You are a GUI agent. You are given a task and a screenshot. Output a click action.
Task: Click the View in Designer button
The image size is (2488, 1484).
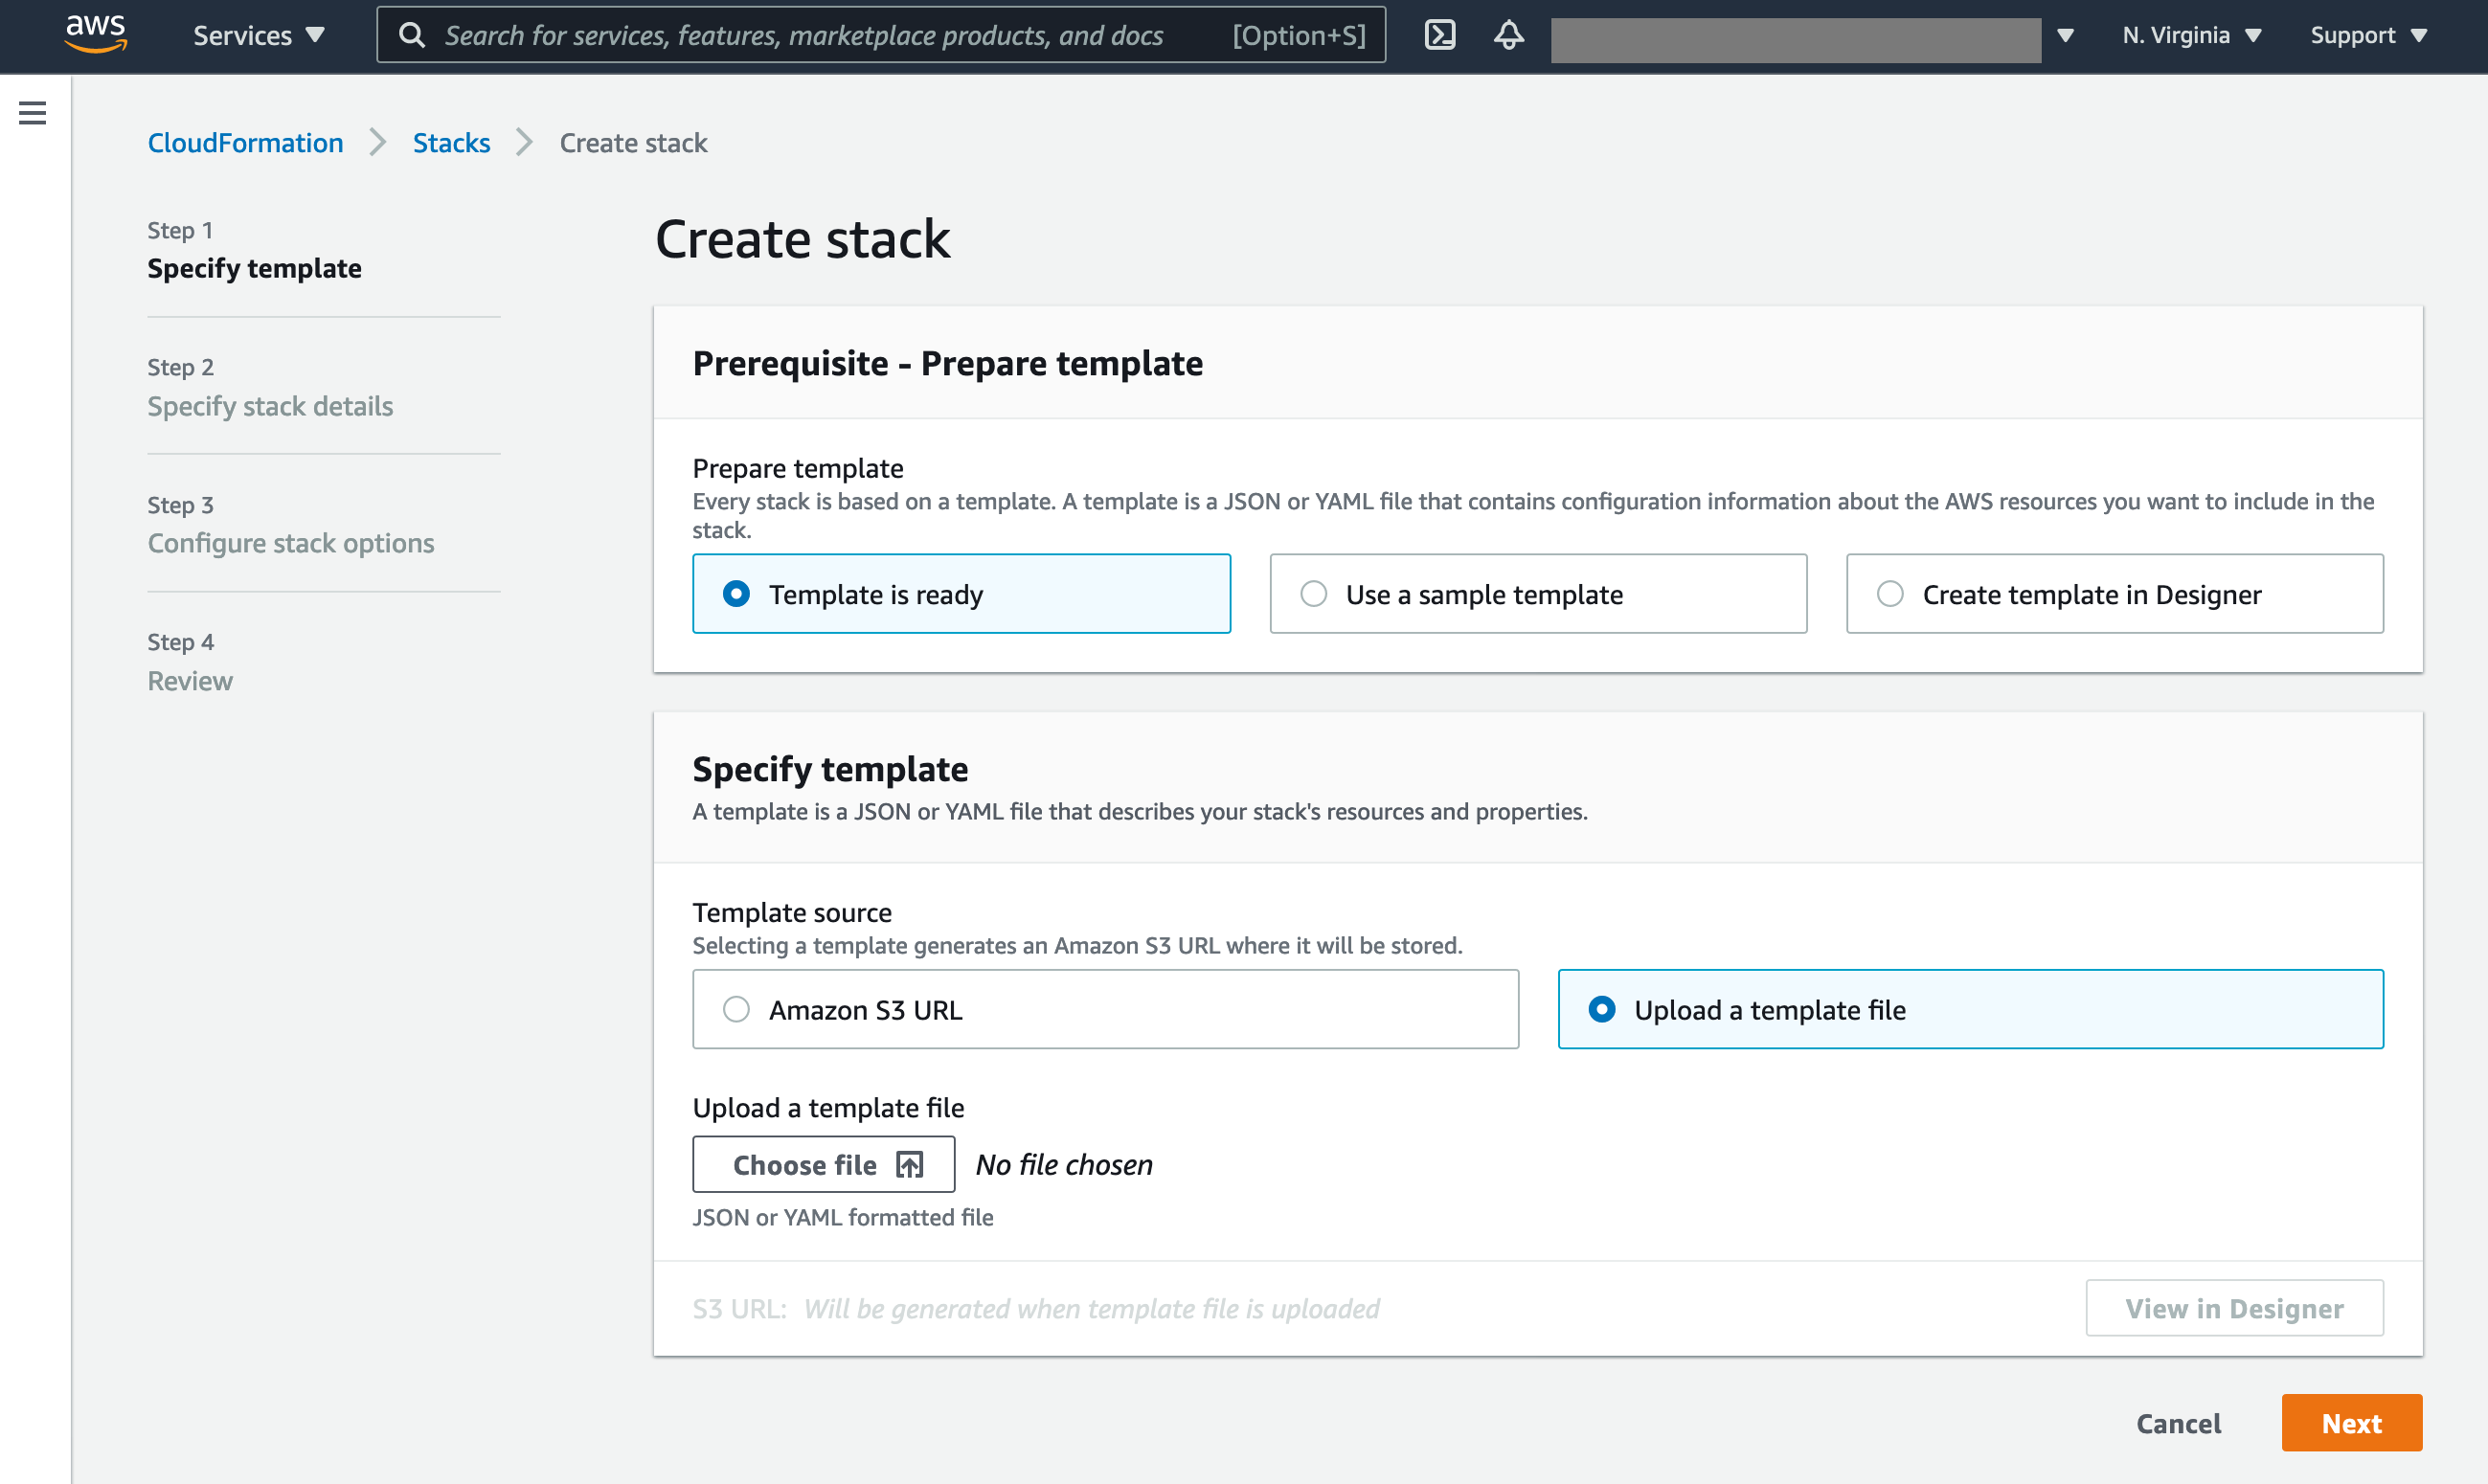tap(2233, 1307)
